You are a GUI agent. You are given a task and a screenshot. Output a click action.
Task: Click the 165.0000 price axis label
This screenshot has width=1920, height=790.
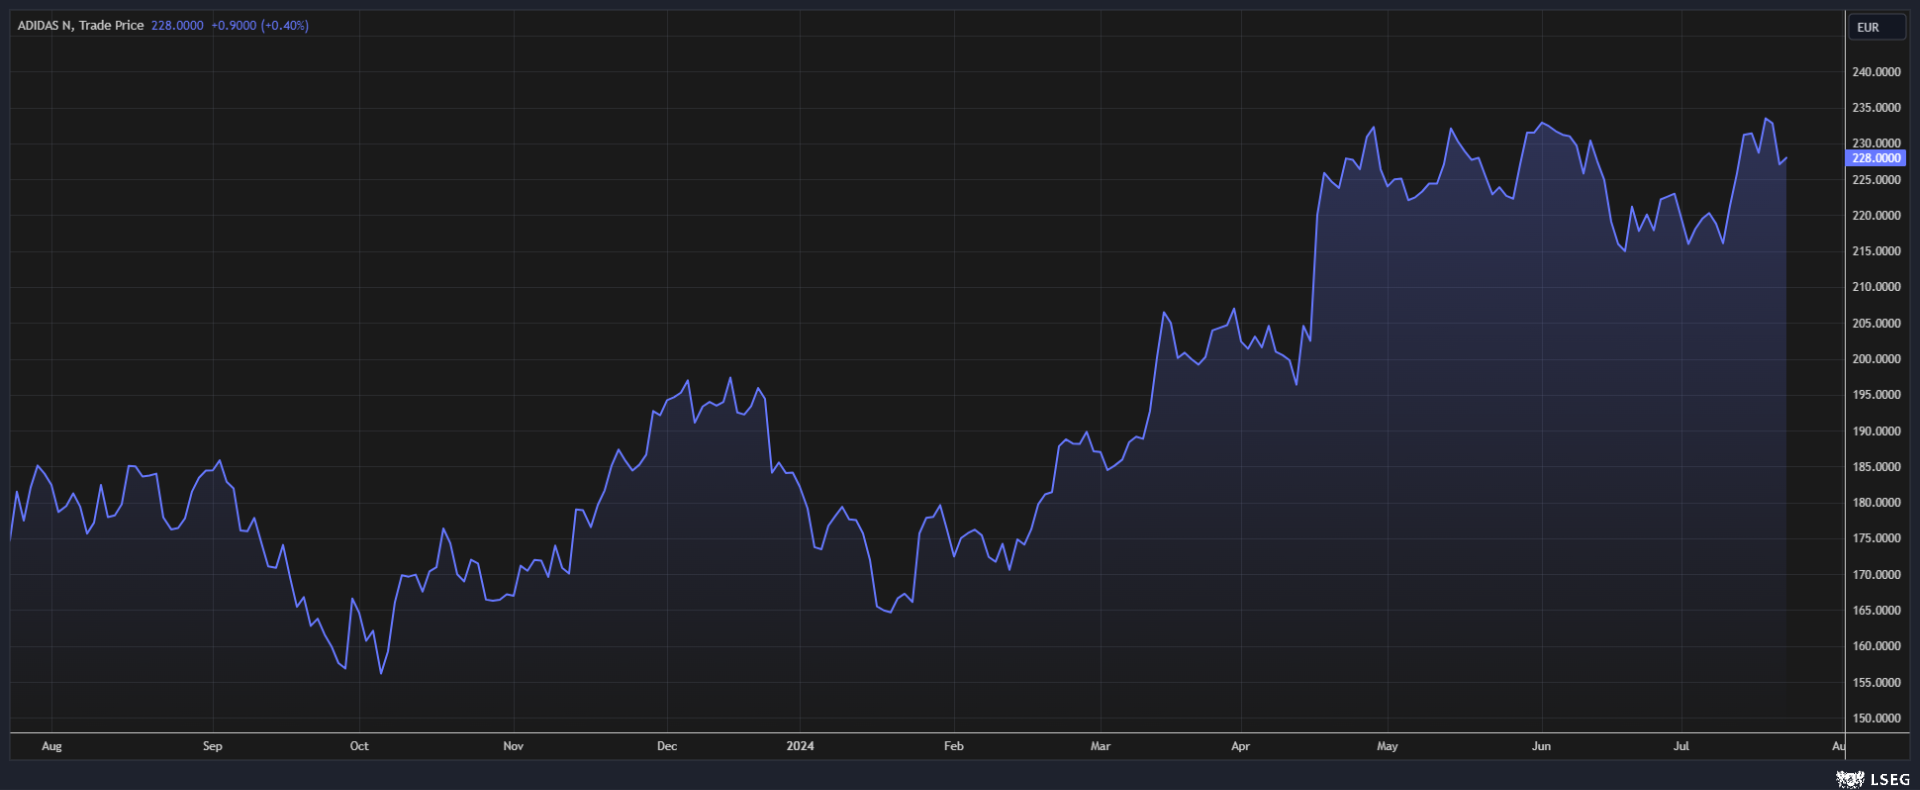tap(1876, 610)
